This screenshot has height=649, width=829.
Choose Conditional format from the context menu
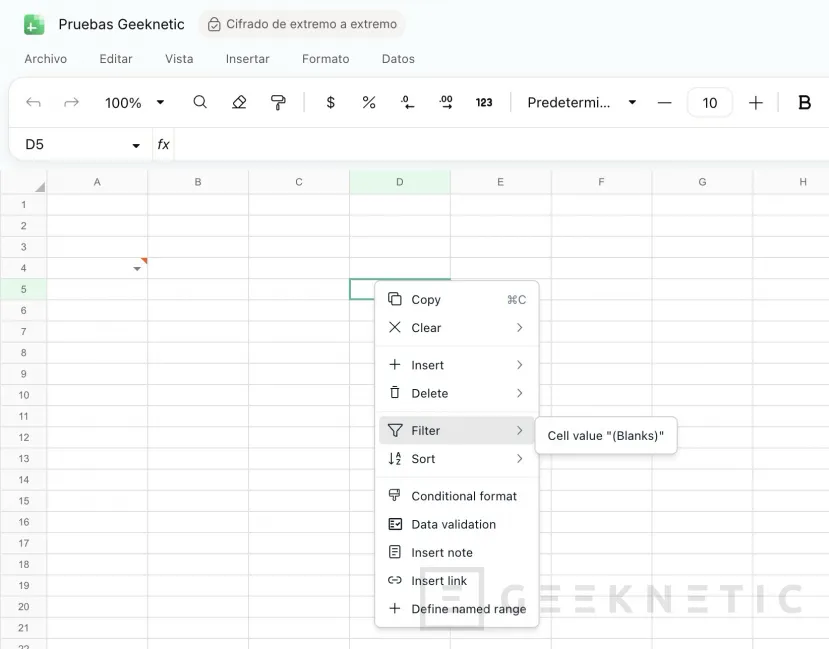463,495
